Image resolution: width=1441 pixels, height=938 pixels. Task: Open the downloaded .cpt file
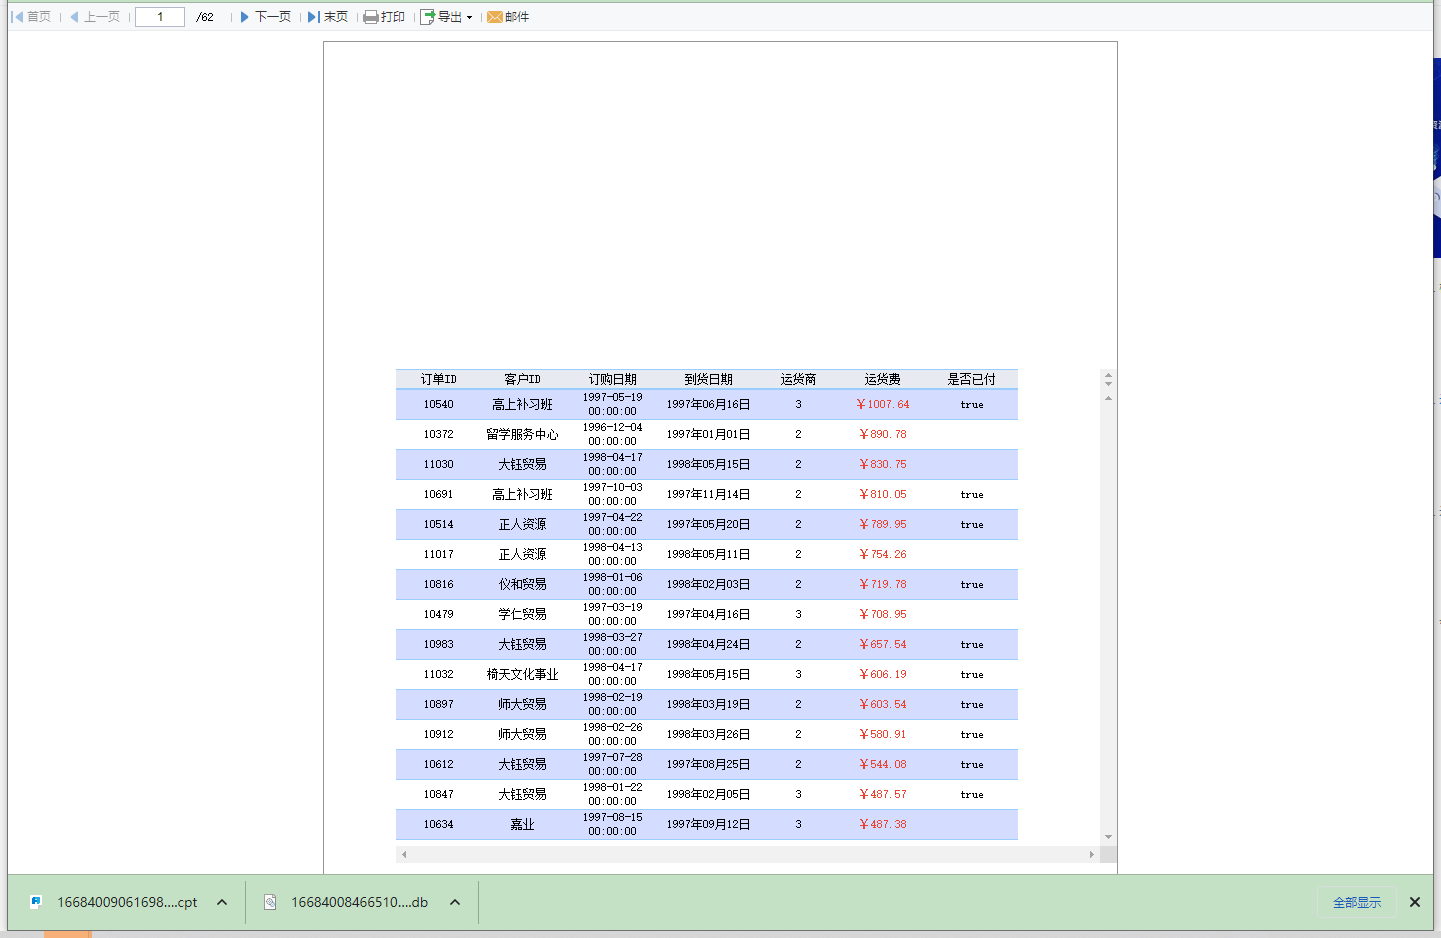click(x=126, y=902)
